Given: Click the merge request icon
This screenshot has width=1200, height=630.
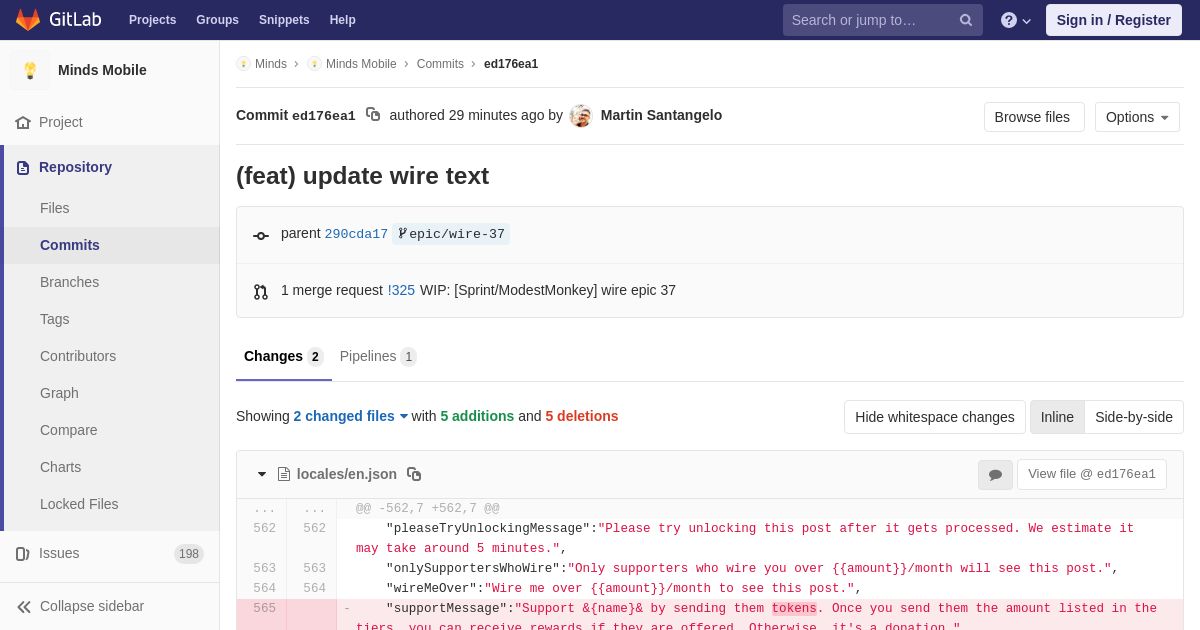Looking at the screenshot, I should [261, 292].
